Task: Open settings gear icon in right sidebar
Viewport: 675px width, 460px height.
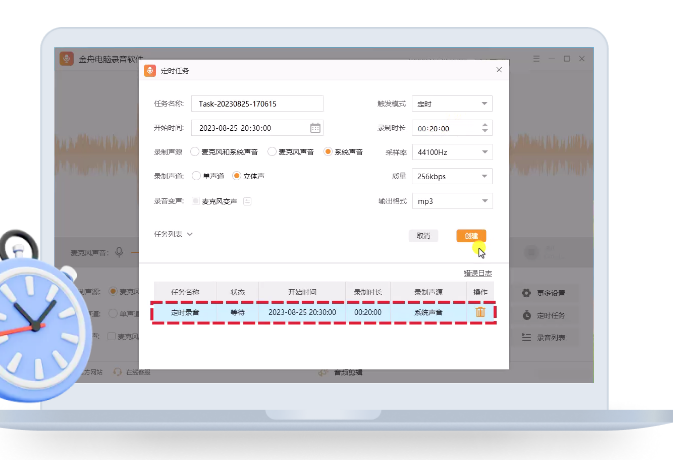Action: coord(527,293)
